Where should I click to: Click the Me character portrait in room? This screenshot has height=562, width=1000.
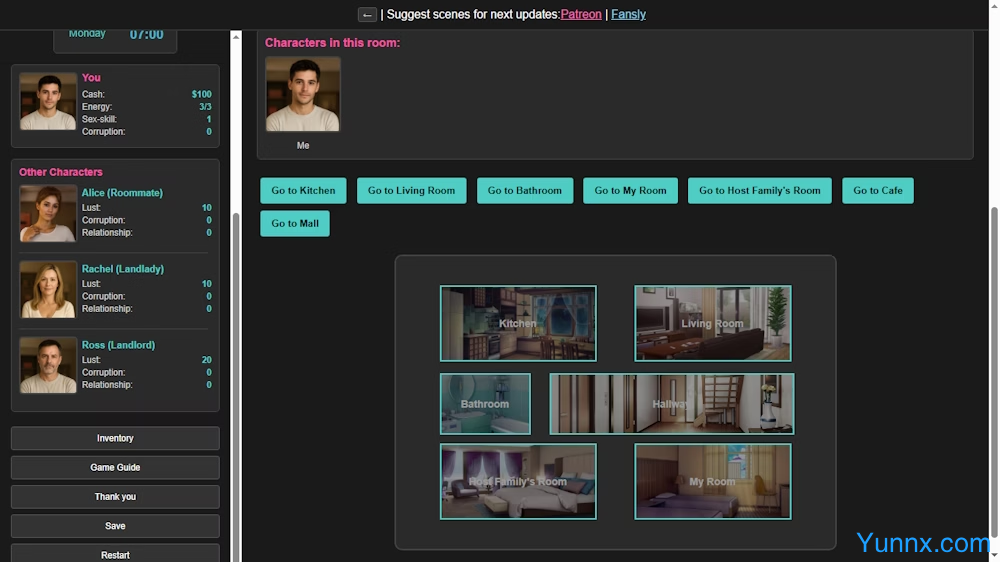point(303,94)
